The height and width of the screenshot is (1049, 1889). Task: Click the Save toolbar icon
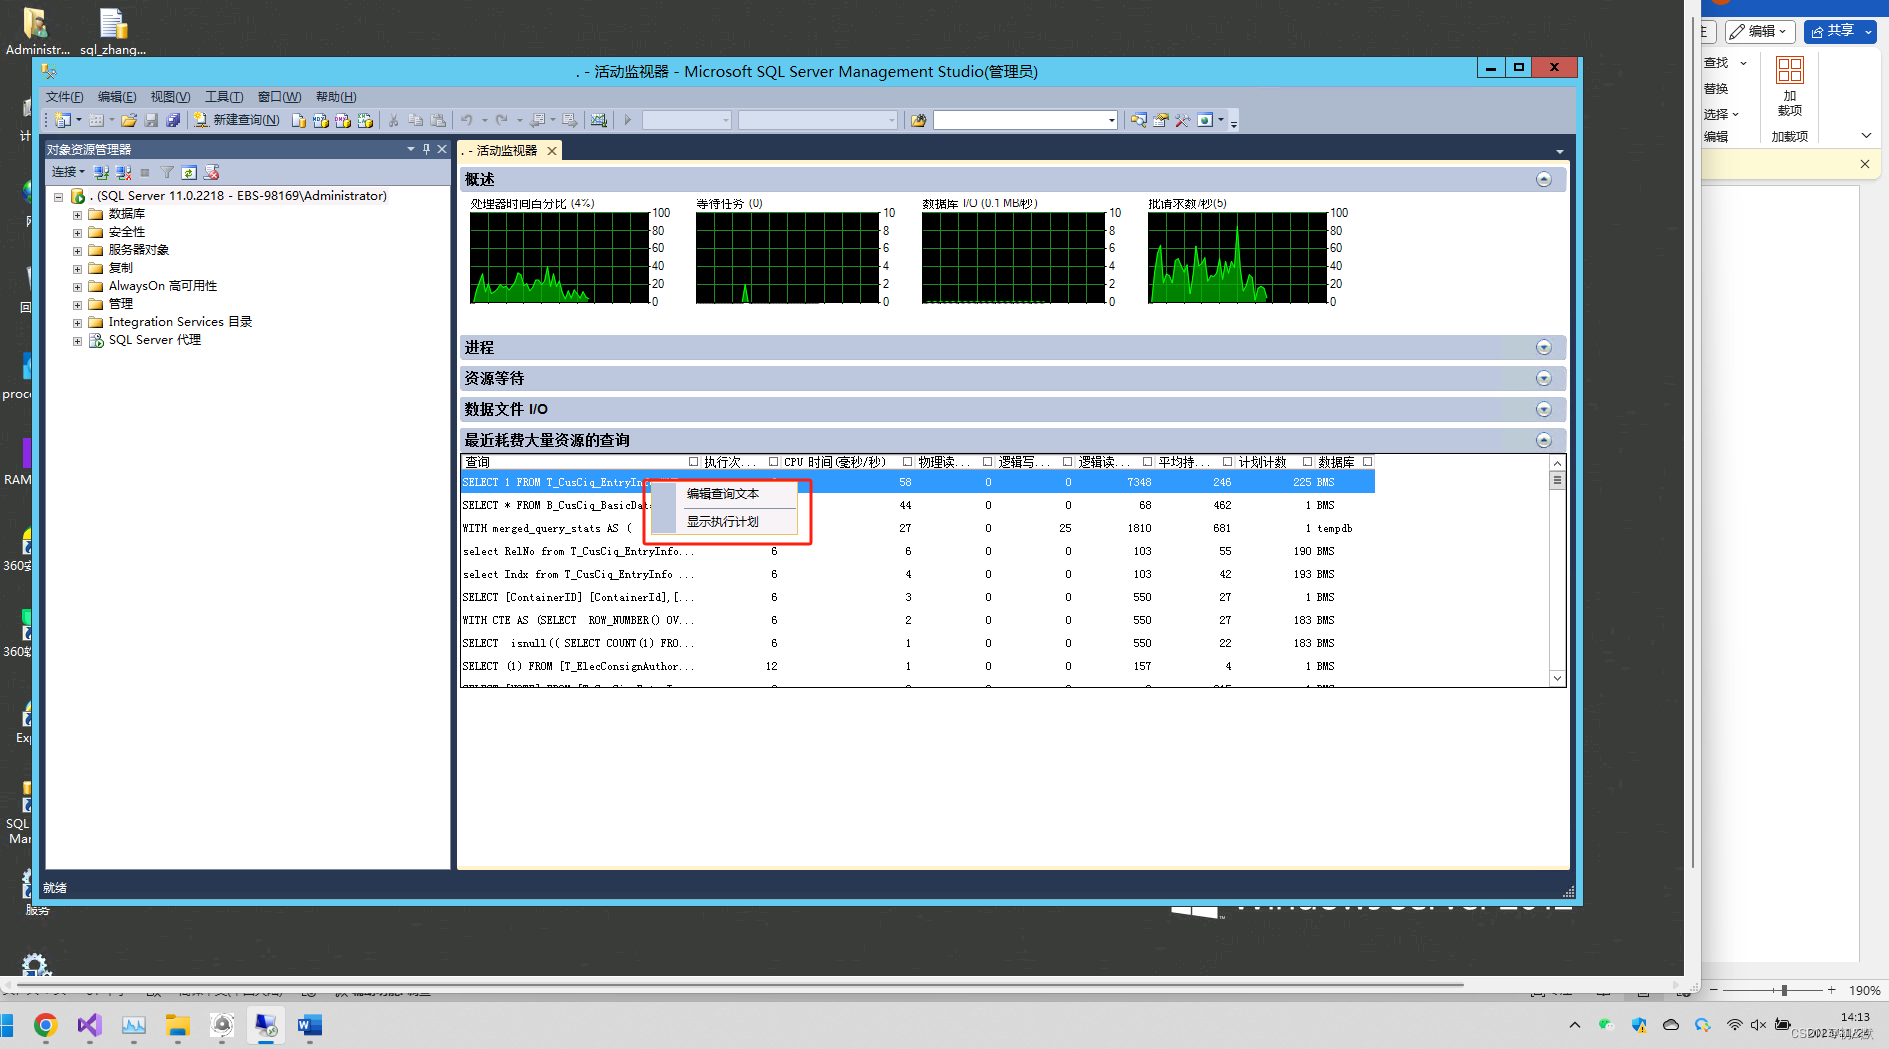click(151, 120)
